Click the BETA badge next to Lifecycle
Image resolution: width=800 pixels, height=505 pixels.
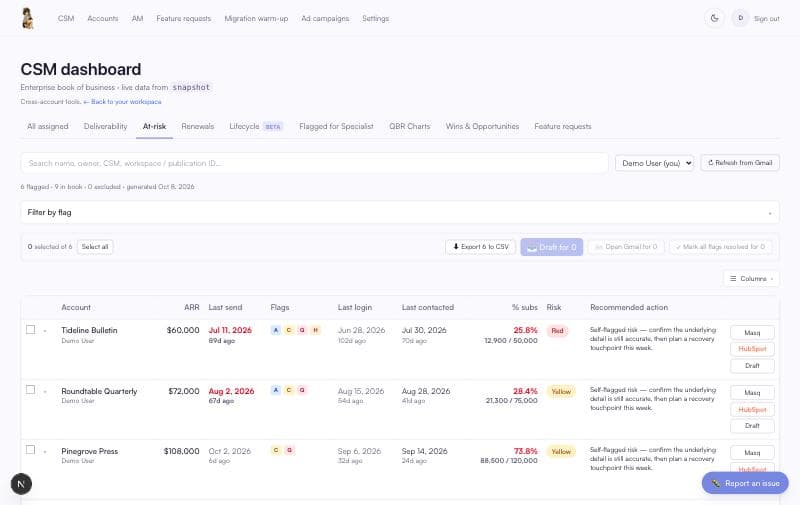coord(273,127)
